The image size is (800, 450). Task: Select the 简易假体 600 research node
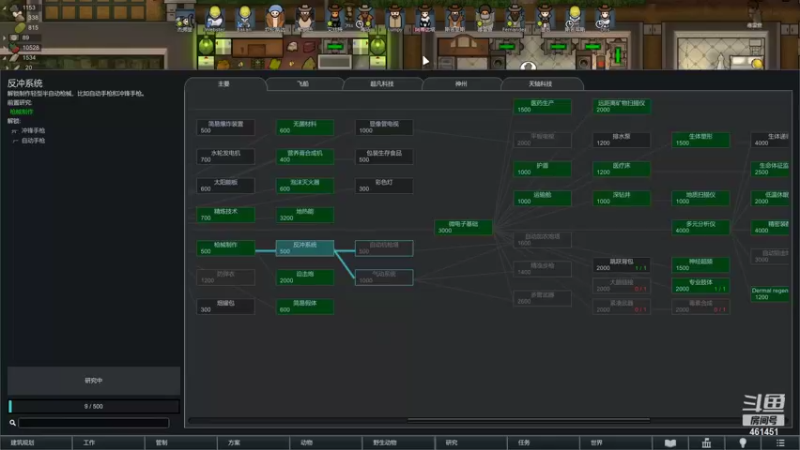305,306
